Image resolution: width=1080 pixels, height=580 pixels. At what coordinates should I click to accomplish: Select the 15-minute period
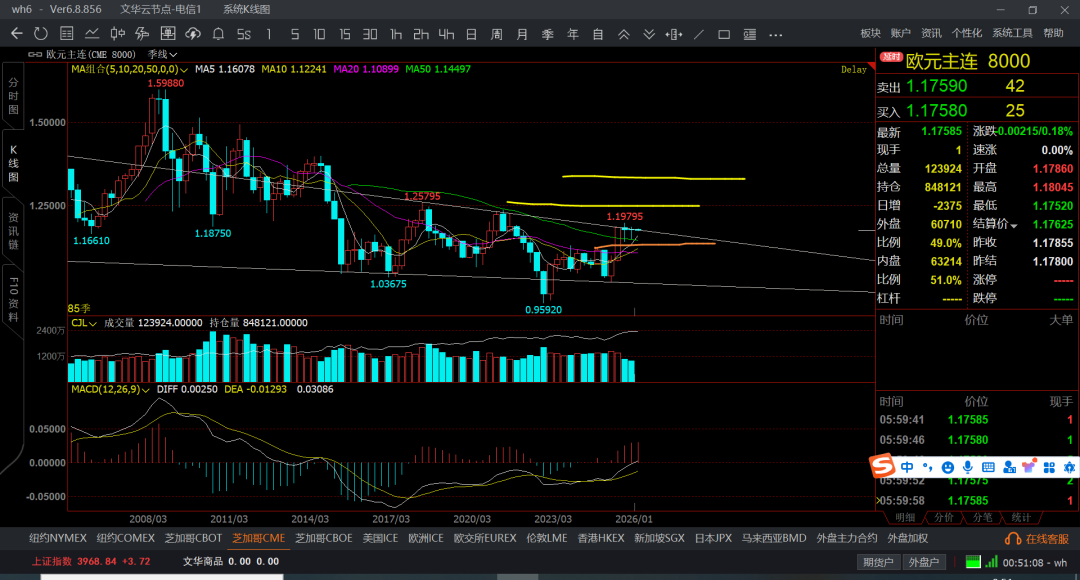coord(344,34)
